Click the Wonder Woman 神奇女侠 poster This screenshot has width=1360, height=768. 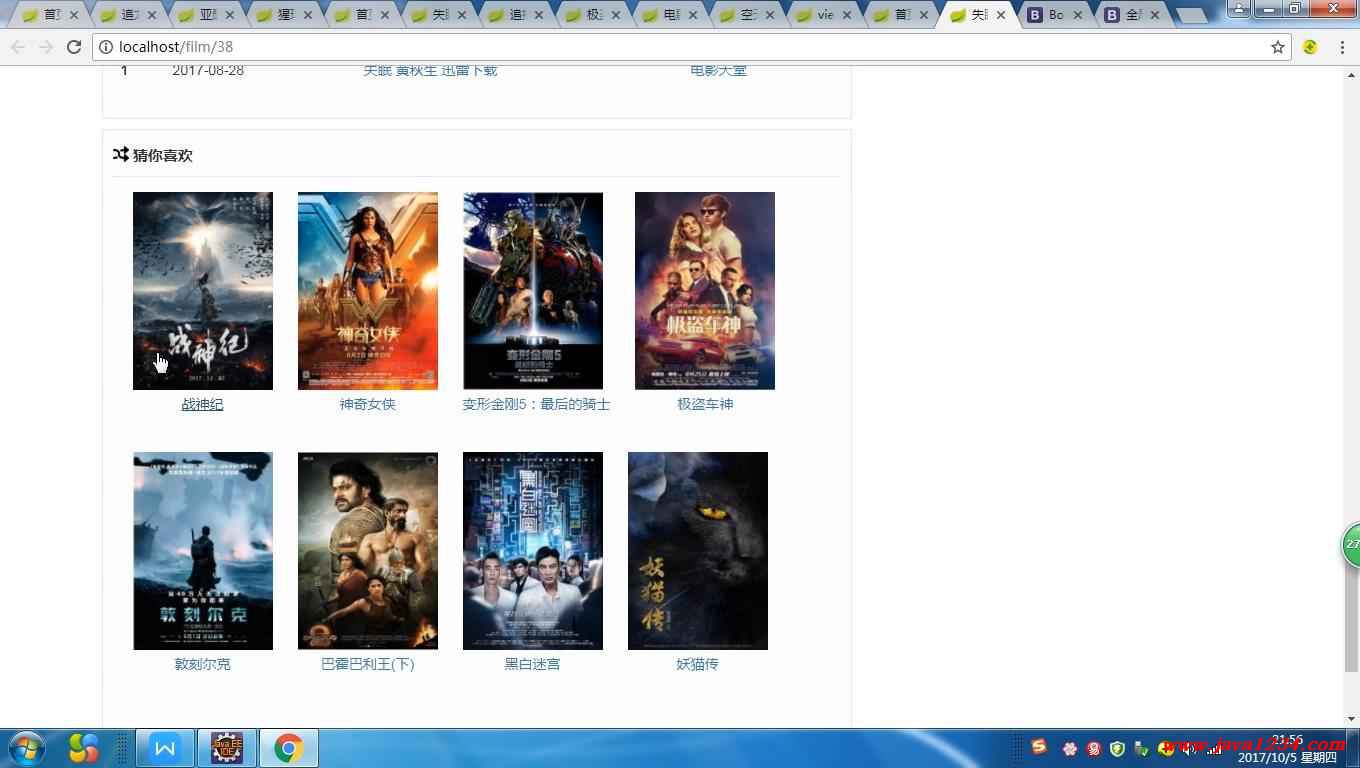point(368,291)
